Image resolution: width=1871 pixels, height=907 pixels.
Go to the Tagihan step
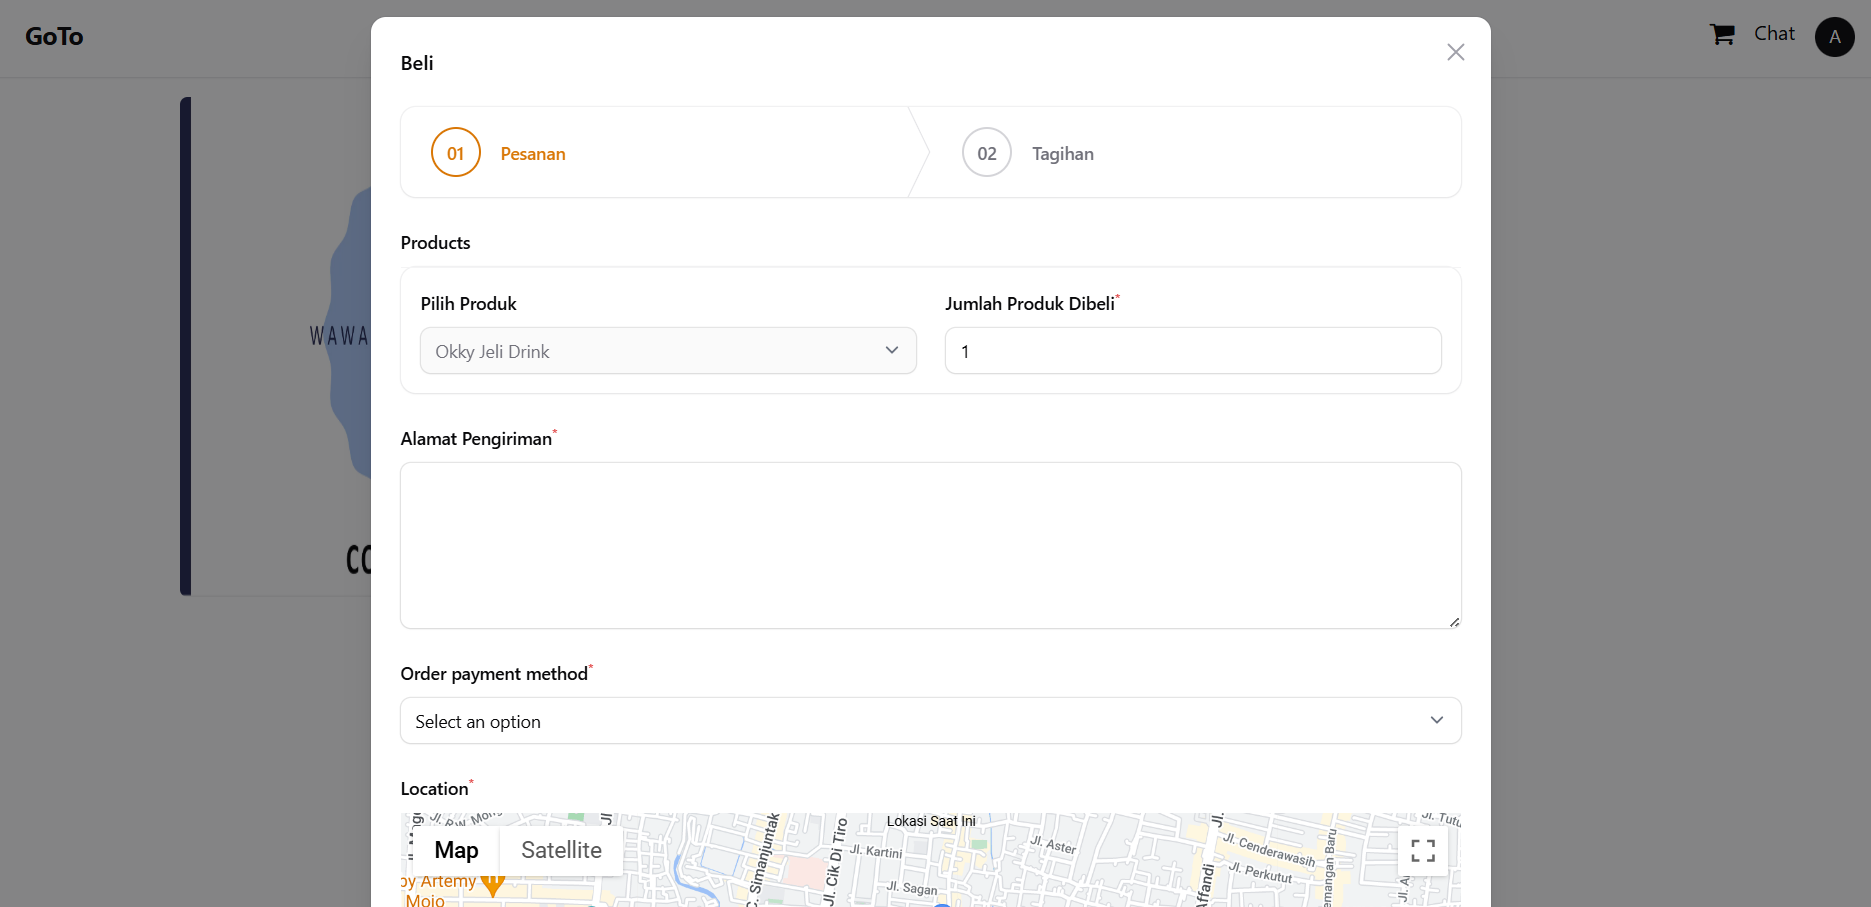1062,154
